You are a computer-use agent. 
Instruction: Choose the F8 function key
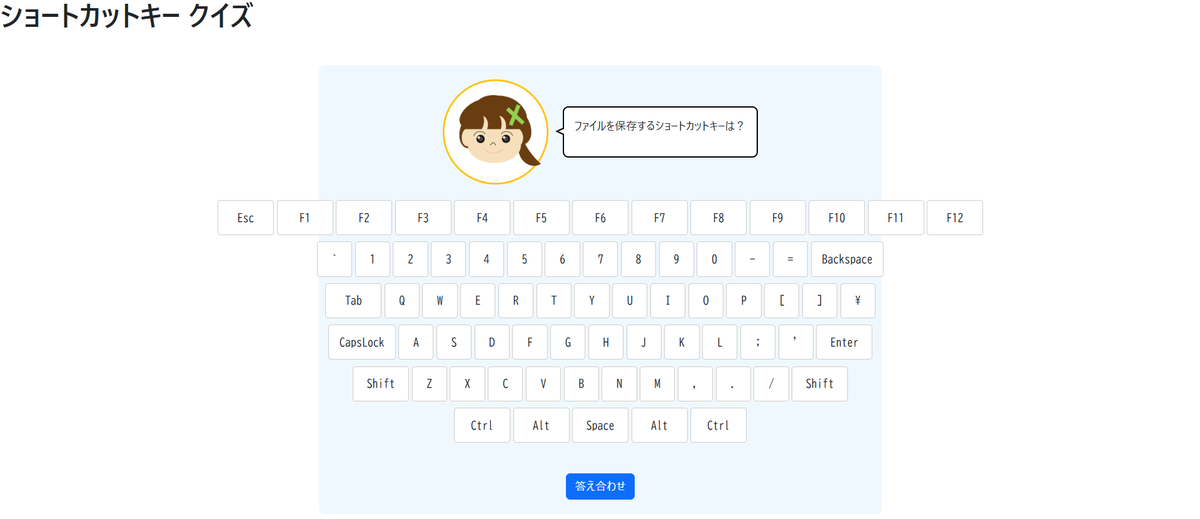point(718,217)
